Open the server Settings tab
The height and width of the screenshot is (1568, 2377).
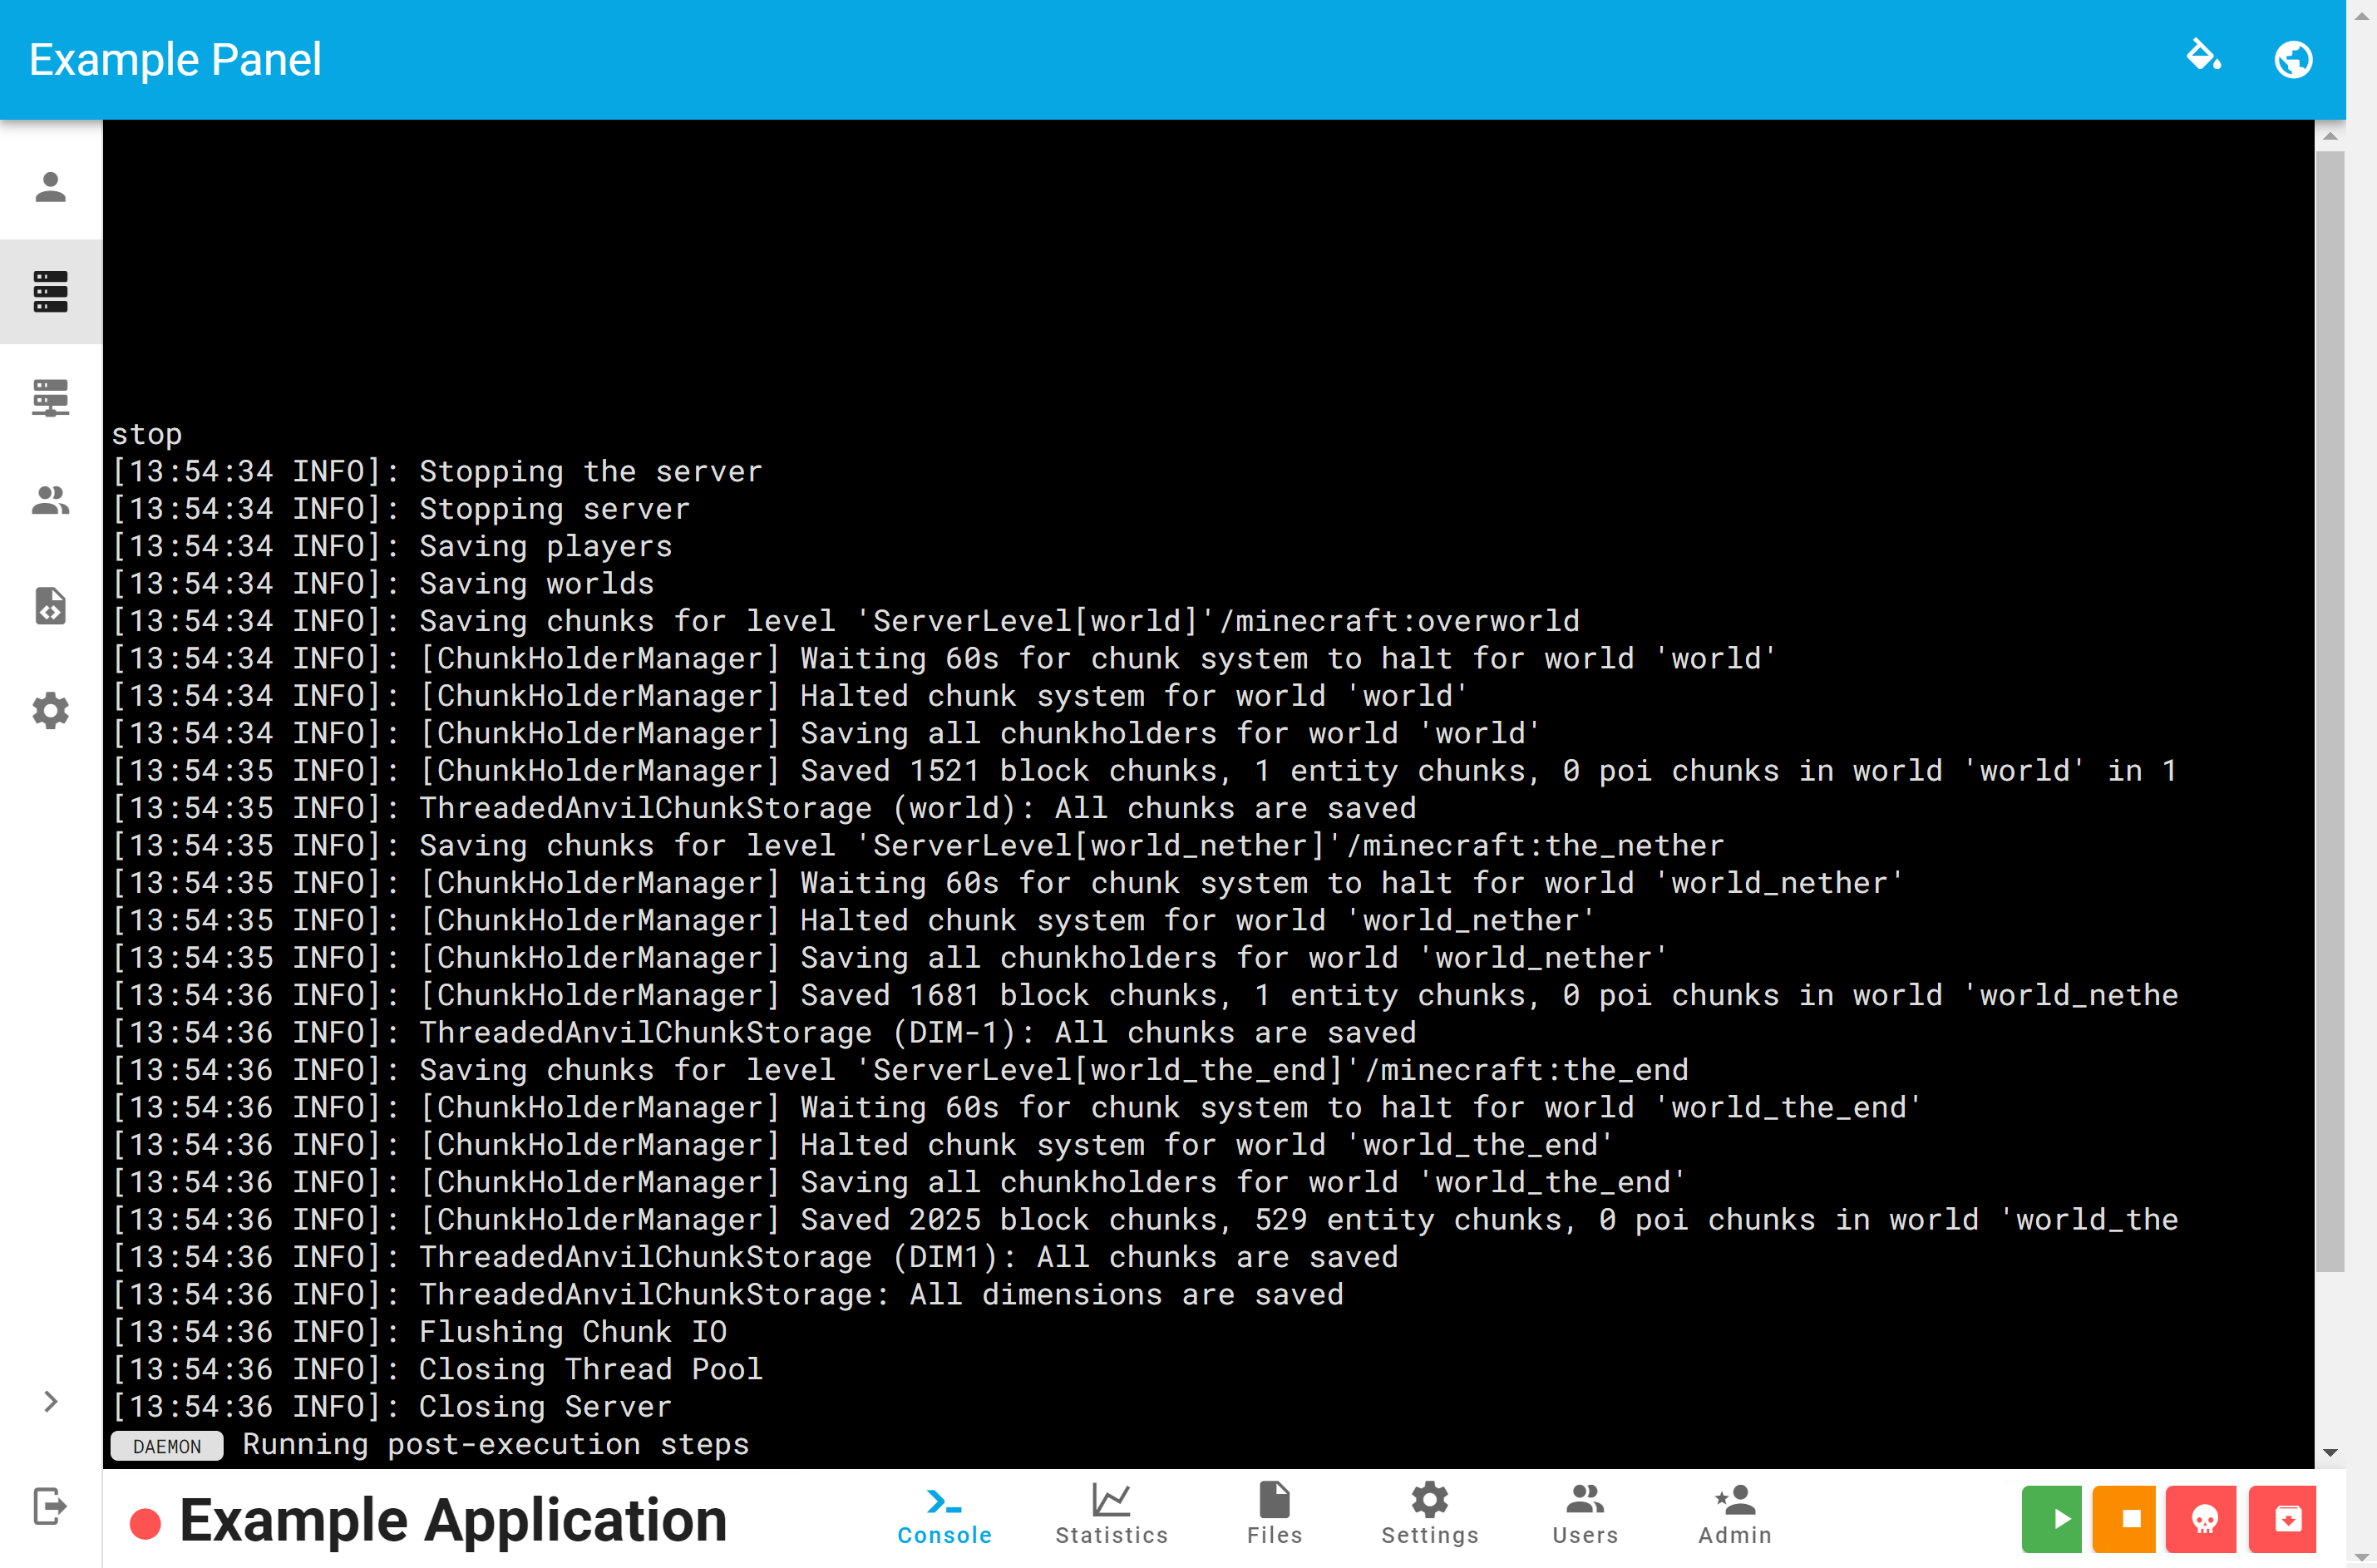(1430, 1513)
